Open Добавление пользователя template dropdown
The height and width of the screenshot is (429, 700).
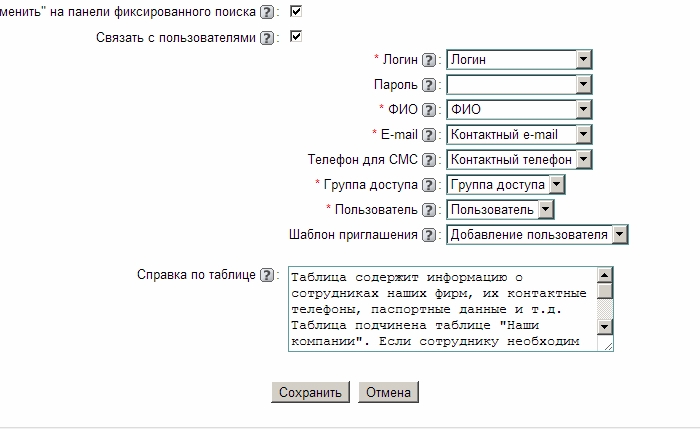click(619, 235)
